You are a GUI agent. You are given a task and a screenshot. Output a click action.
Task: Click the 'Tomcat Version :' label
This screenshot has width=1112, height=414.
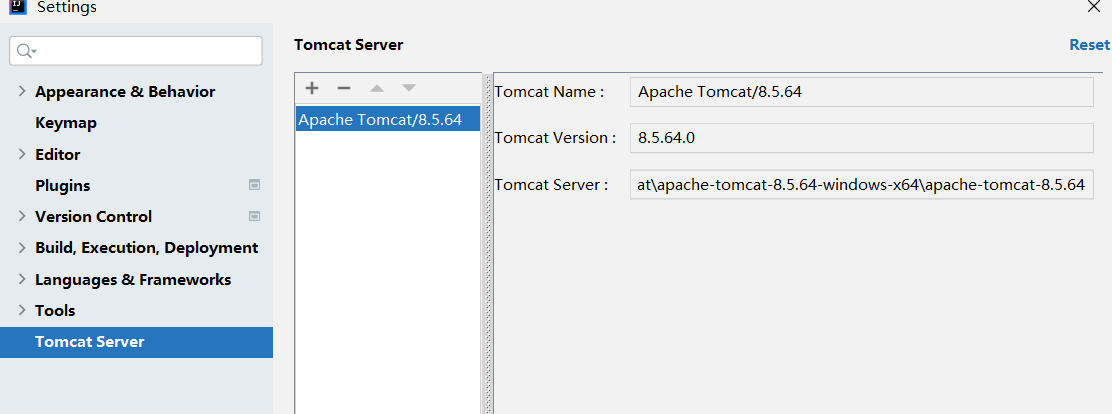click(555, 138)
